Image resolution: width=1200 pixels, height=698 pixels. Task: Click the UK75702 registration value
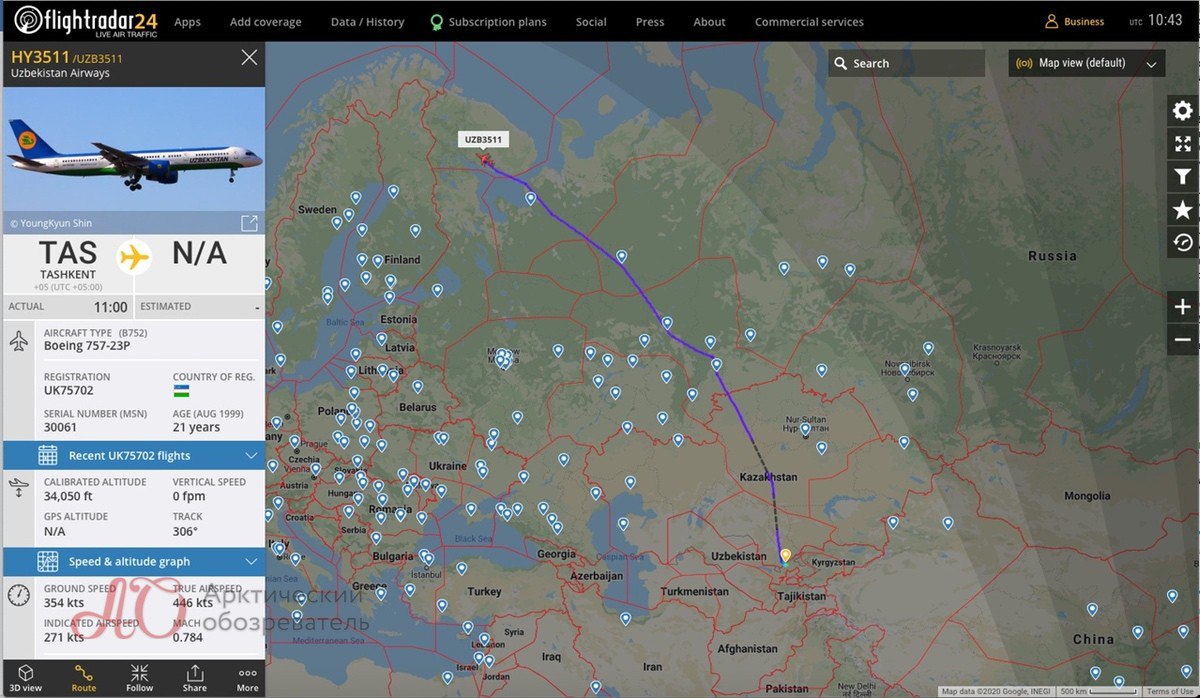point(69,391)
